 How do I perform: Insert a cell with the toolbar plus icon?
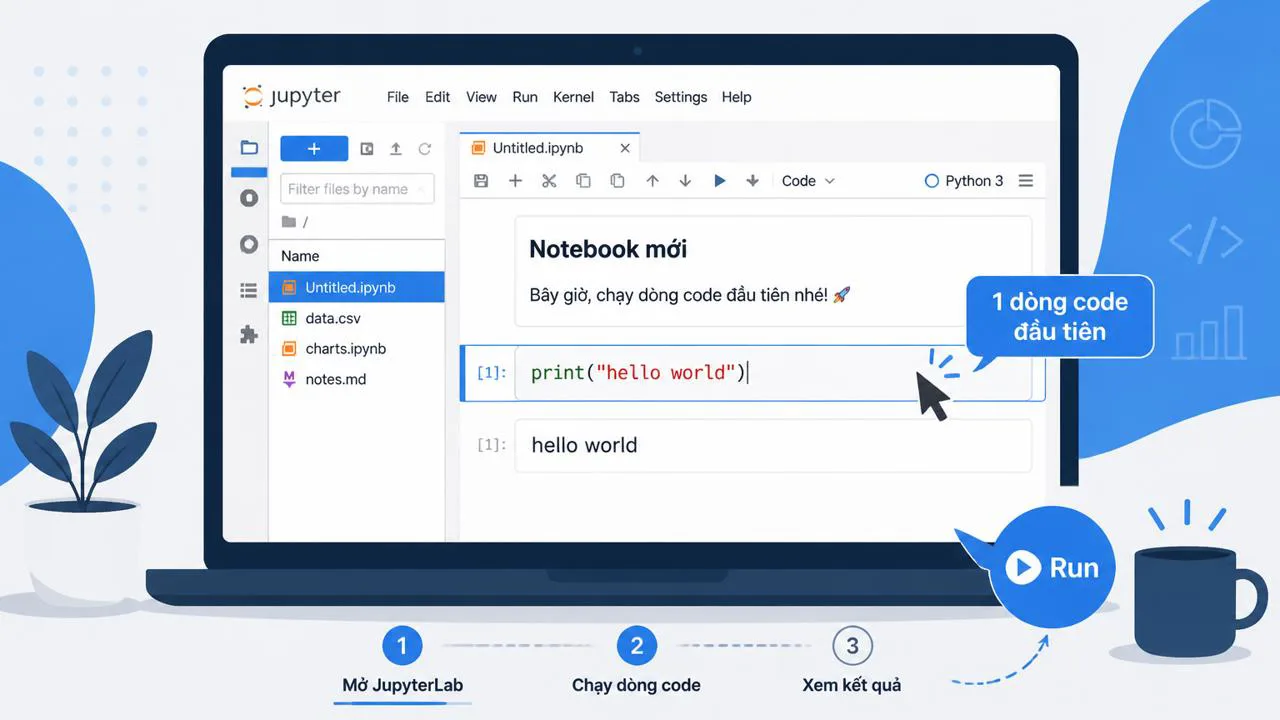[x=515, y=181]
